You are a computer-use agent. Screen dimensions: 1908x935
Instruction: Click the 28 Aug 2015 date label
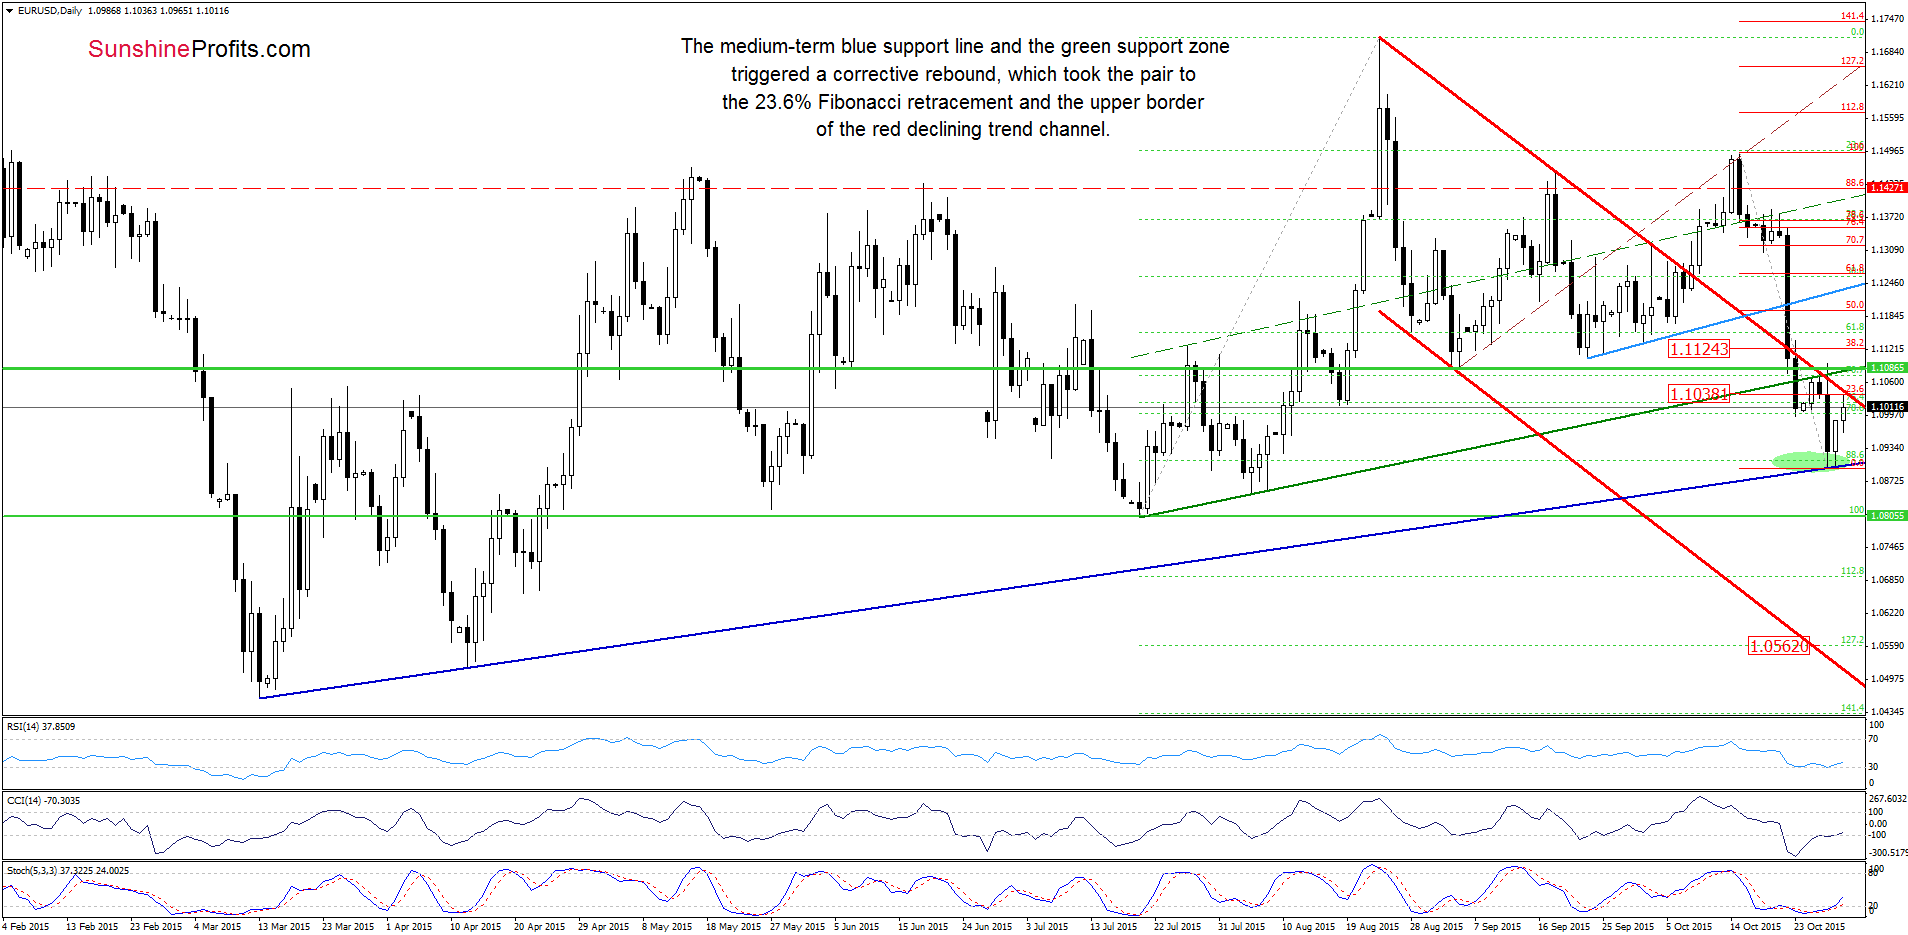pyautogui.click(x=1437, y=927)
